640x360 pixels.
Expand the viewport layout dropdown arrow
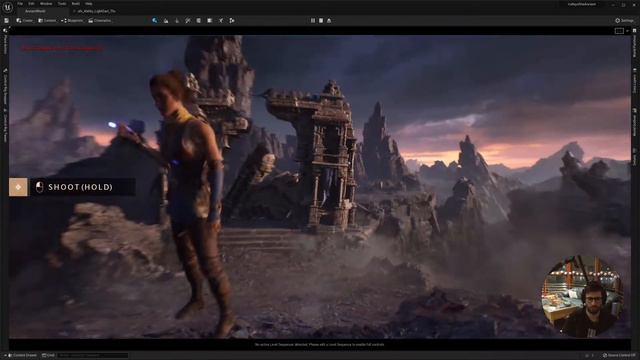click(627, 31)
